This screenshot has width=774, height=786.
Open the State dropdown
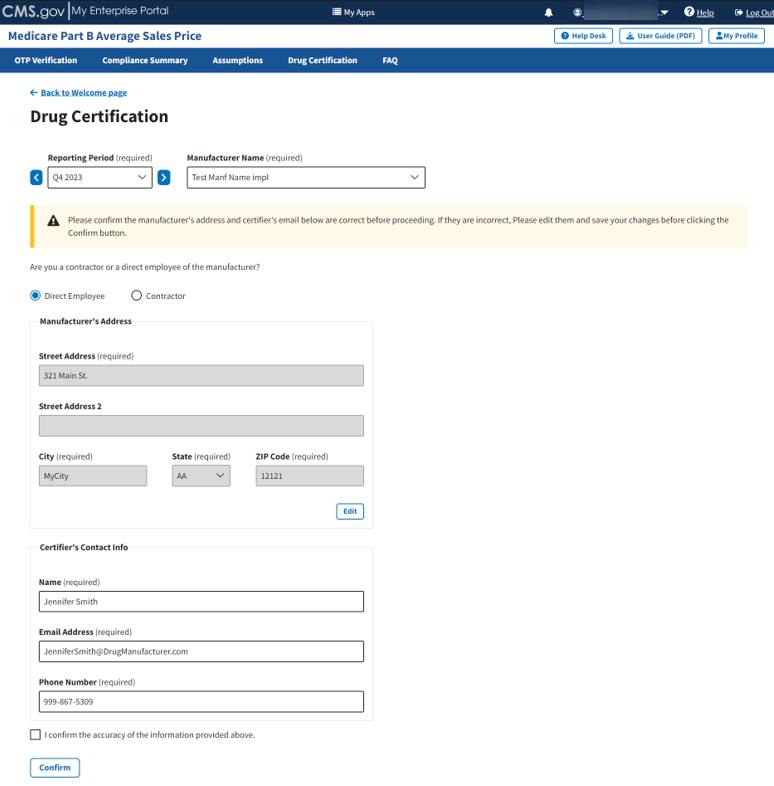[x=201, y=476]
